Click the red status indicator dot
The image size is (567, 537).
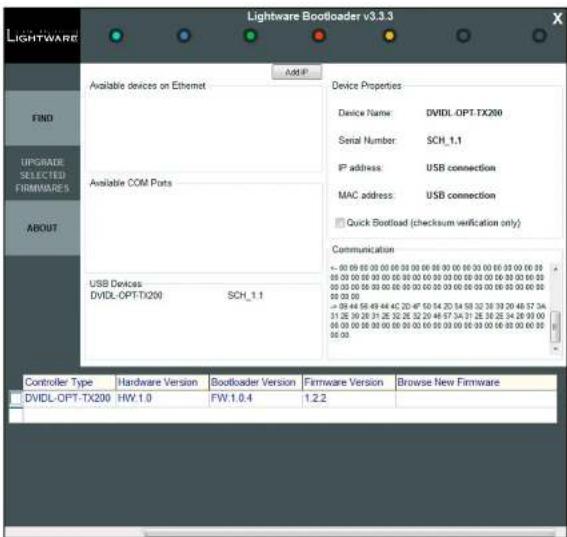tap(319, 36)
